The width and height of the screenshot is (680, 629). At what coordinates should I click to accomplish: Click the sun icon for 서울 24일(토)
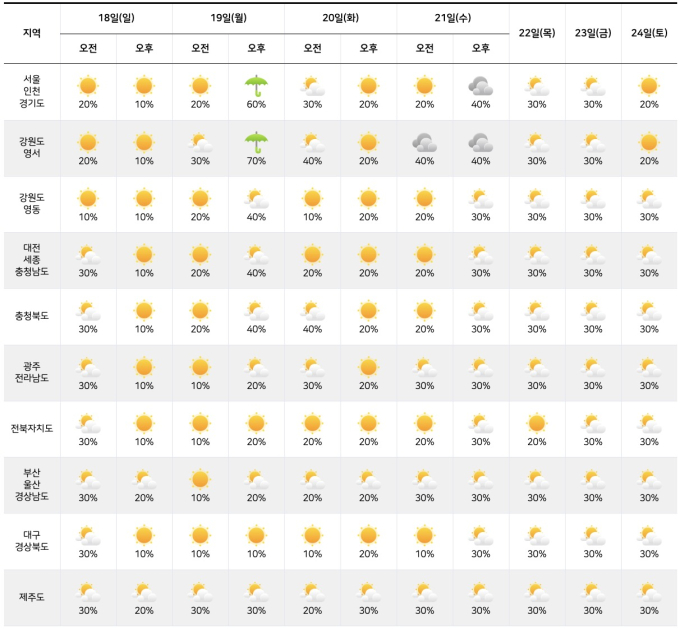(649, 85)
